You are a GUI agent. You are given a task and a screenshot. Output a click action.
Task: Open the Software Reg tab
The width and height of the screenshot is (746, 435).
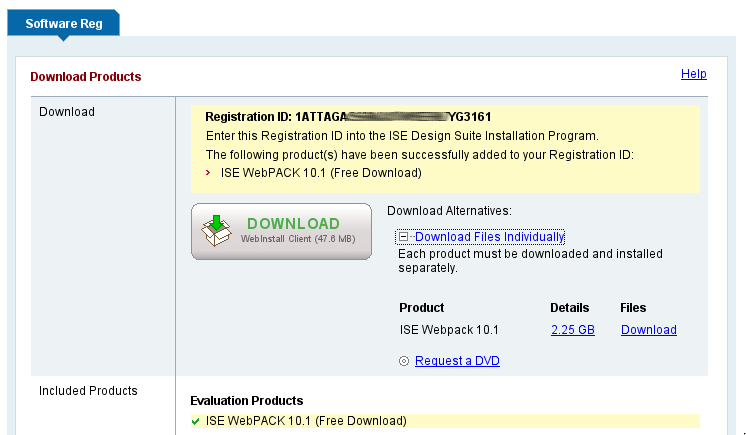(x=63, y=21)
